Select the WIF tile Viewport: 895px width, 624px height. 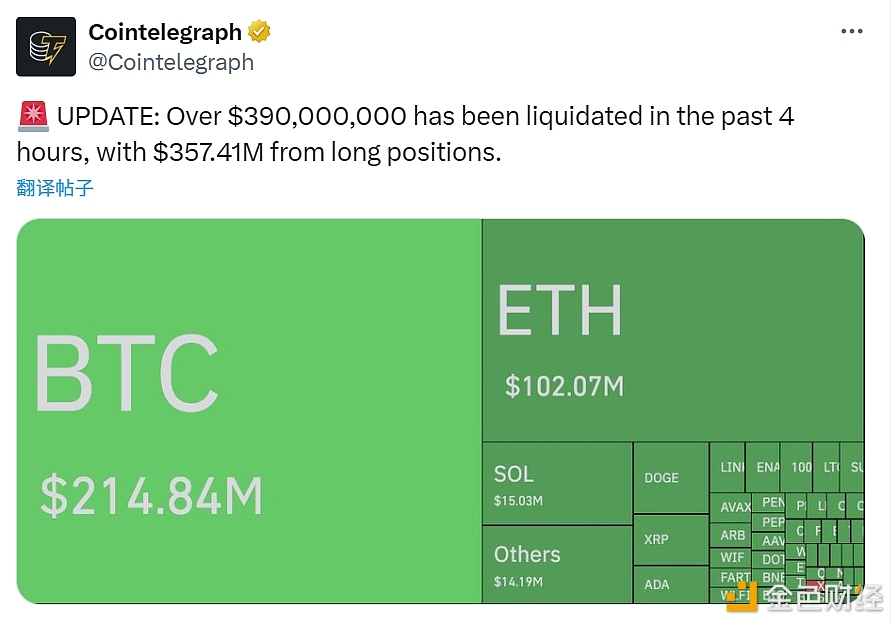(x=733, y=557)
